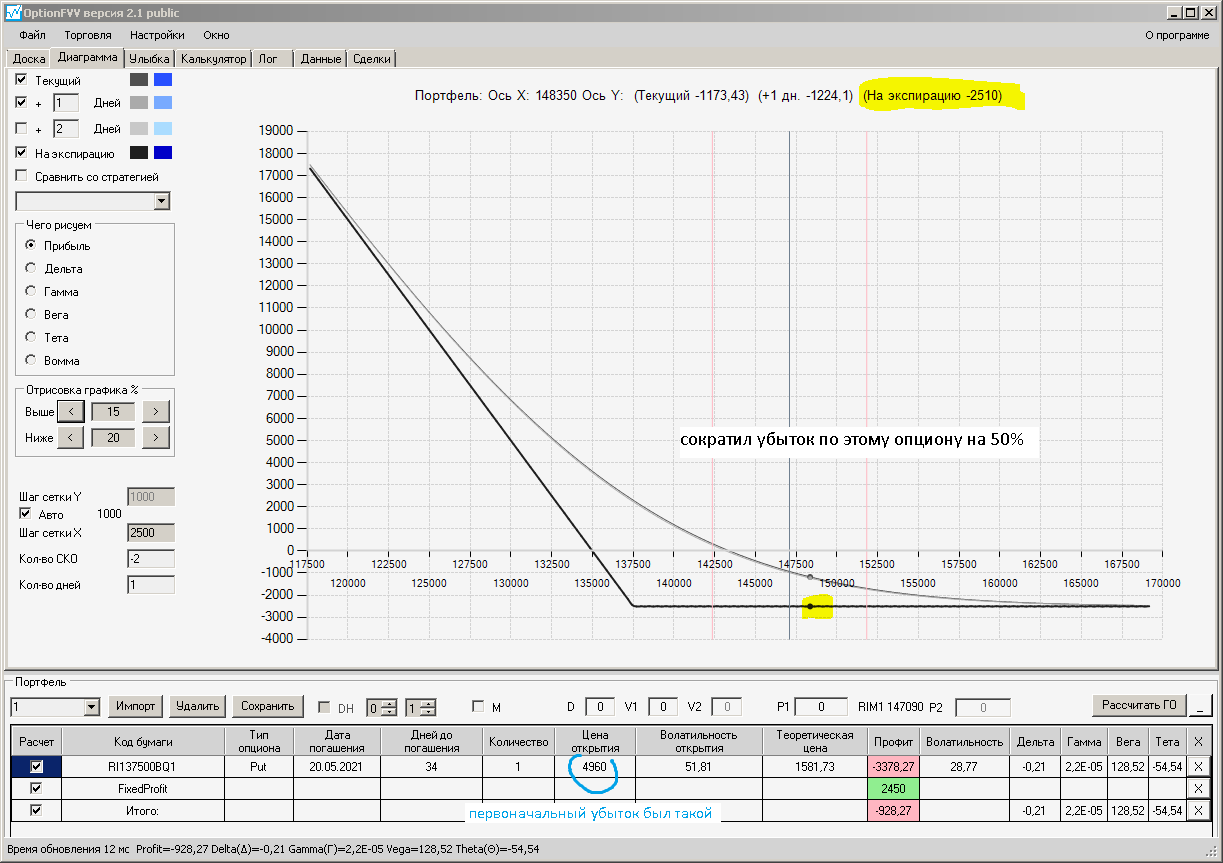Screen dimensions: 1223x863
Task: Click the DH value spinner arrows
Action: click(x=390, y=707)
